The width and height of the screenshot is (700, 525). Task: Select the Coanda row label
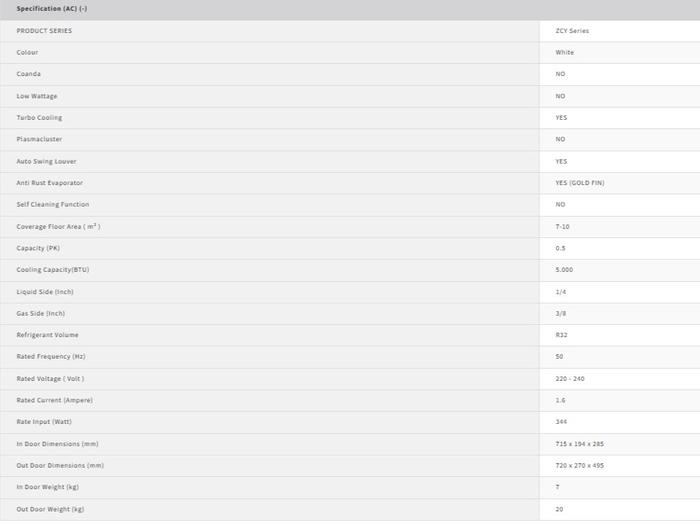[x=28, y=74]
